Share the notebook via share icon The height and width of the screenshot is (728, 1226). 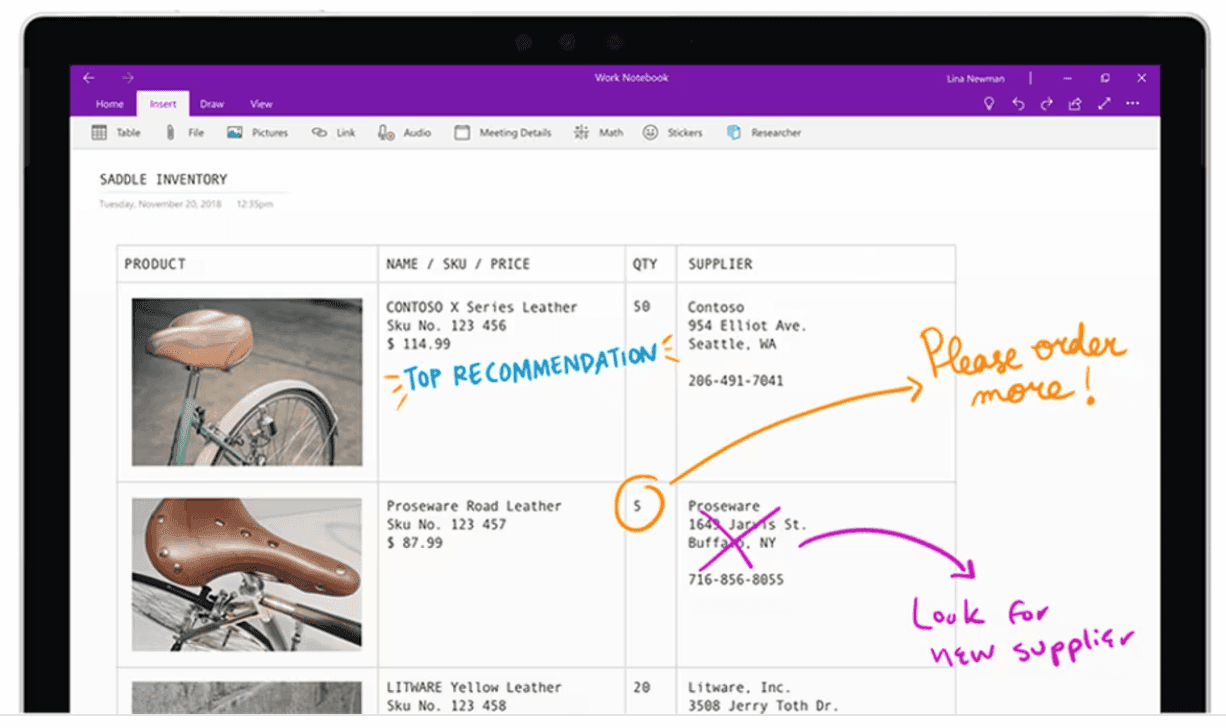(x=1075, y=104)
